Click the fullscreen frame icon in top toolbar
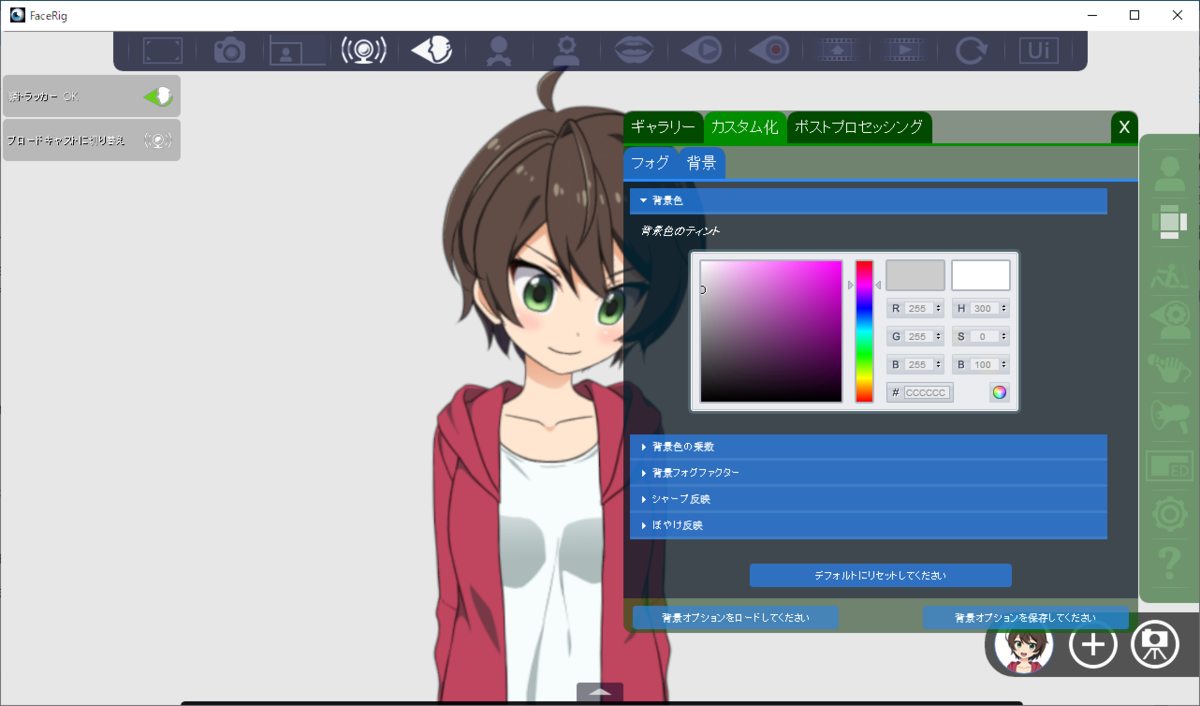The height and width of the screenshot is (706, 1200). click(x=163, y=50)
